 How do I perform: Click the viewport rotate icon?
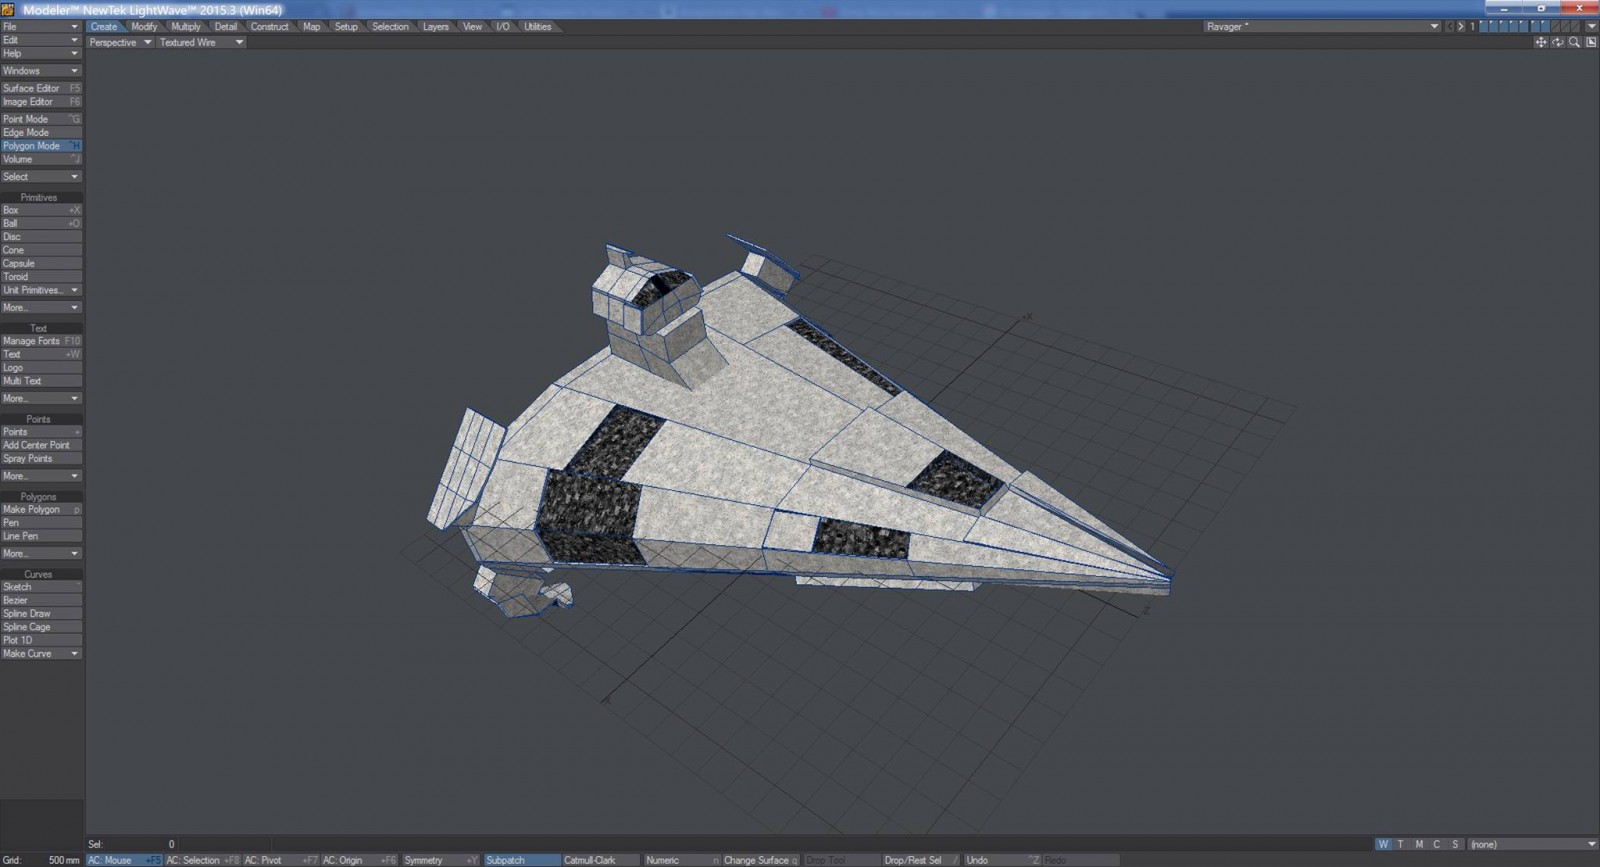(1557, 42)
